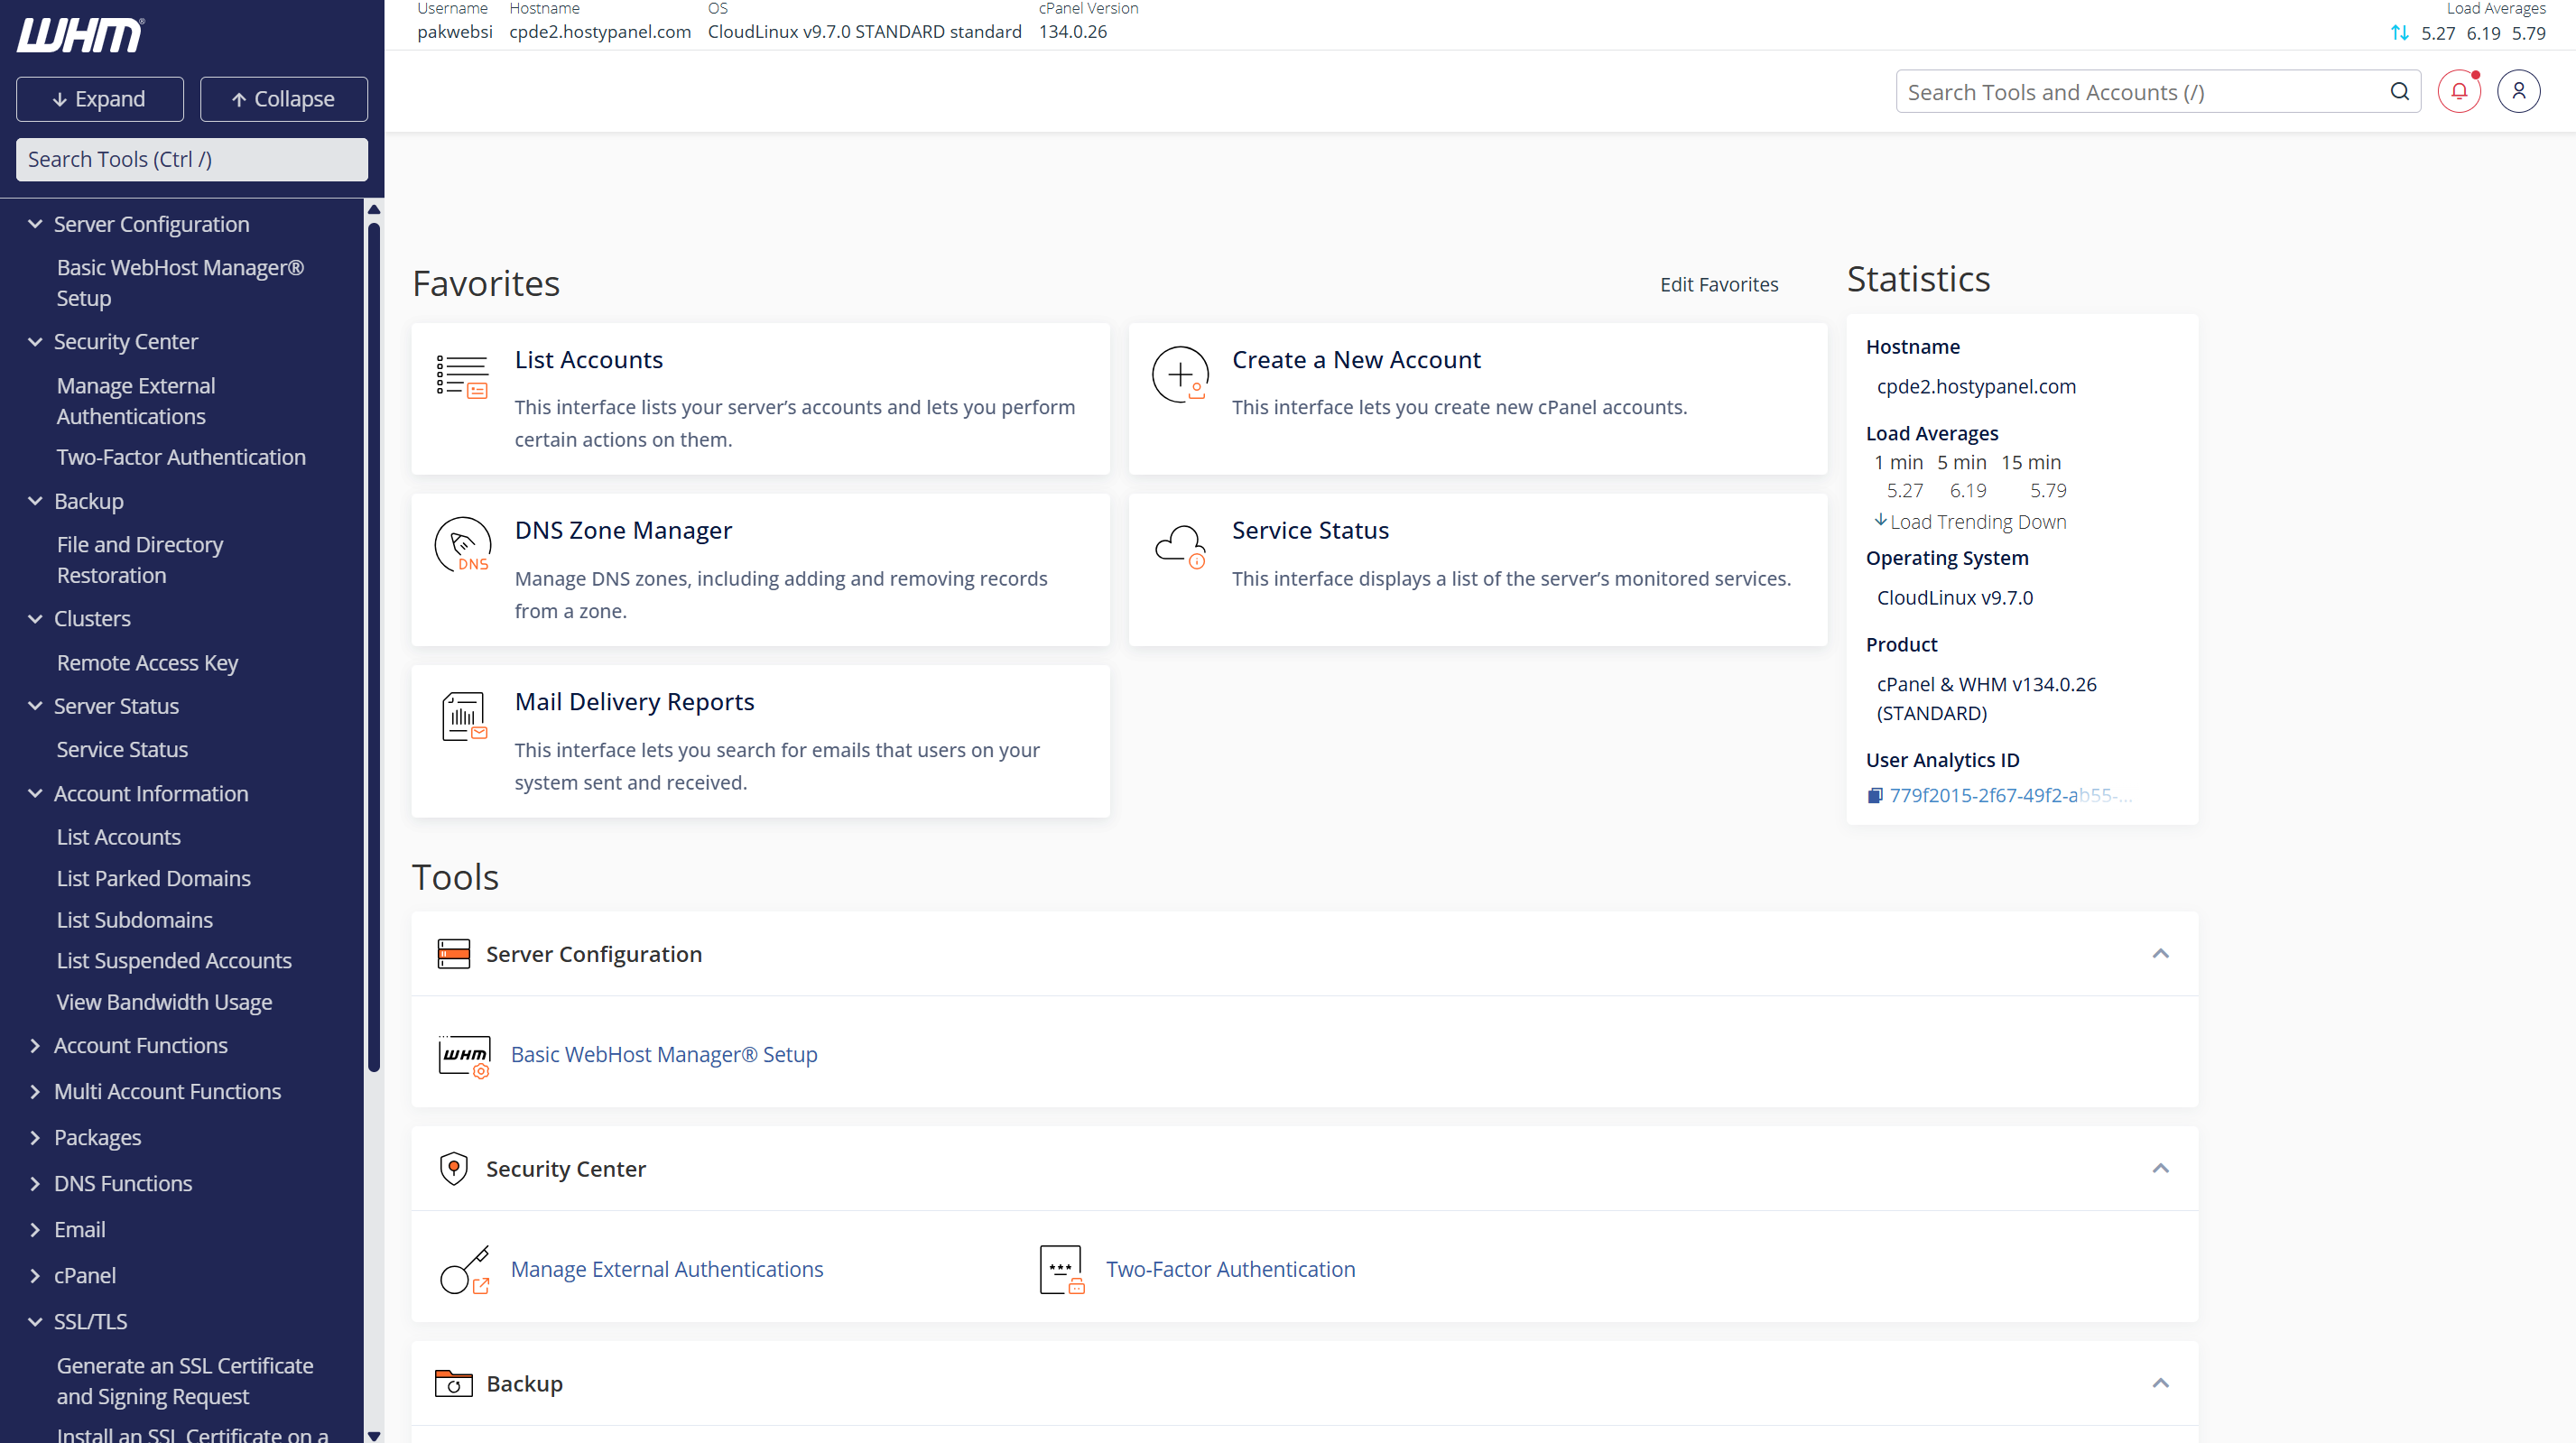
Task: Collapse the Security Center tools panel chevron
Action: 2160,1168
